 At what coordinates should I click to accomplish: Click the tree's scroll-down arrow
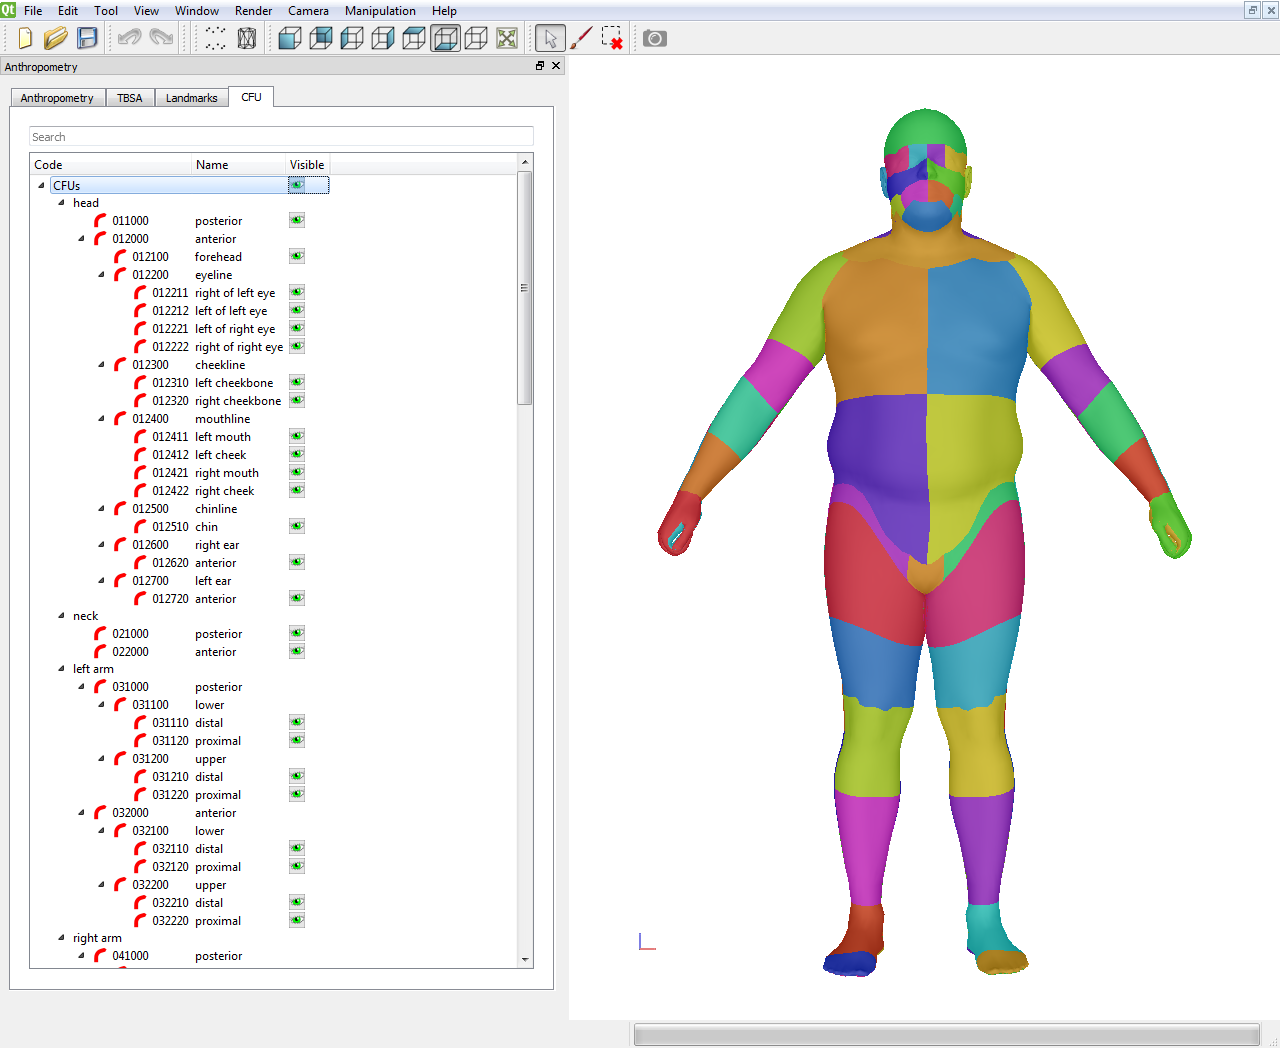tap(525, 960)
